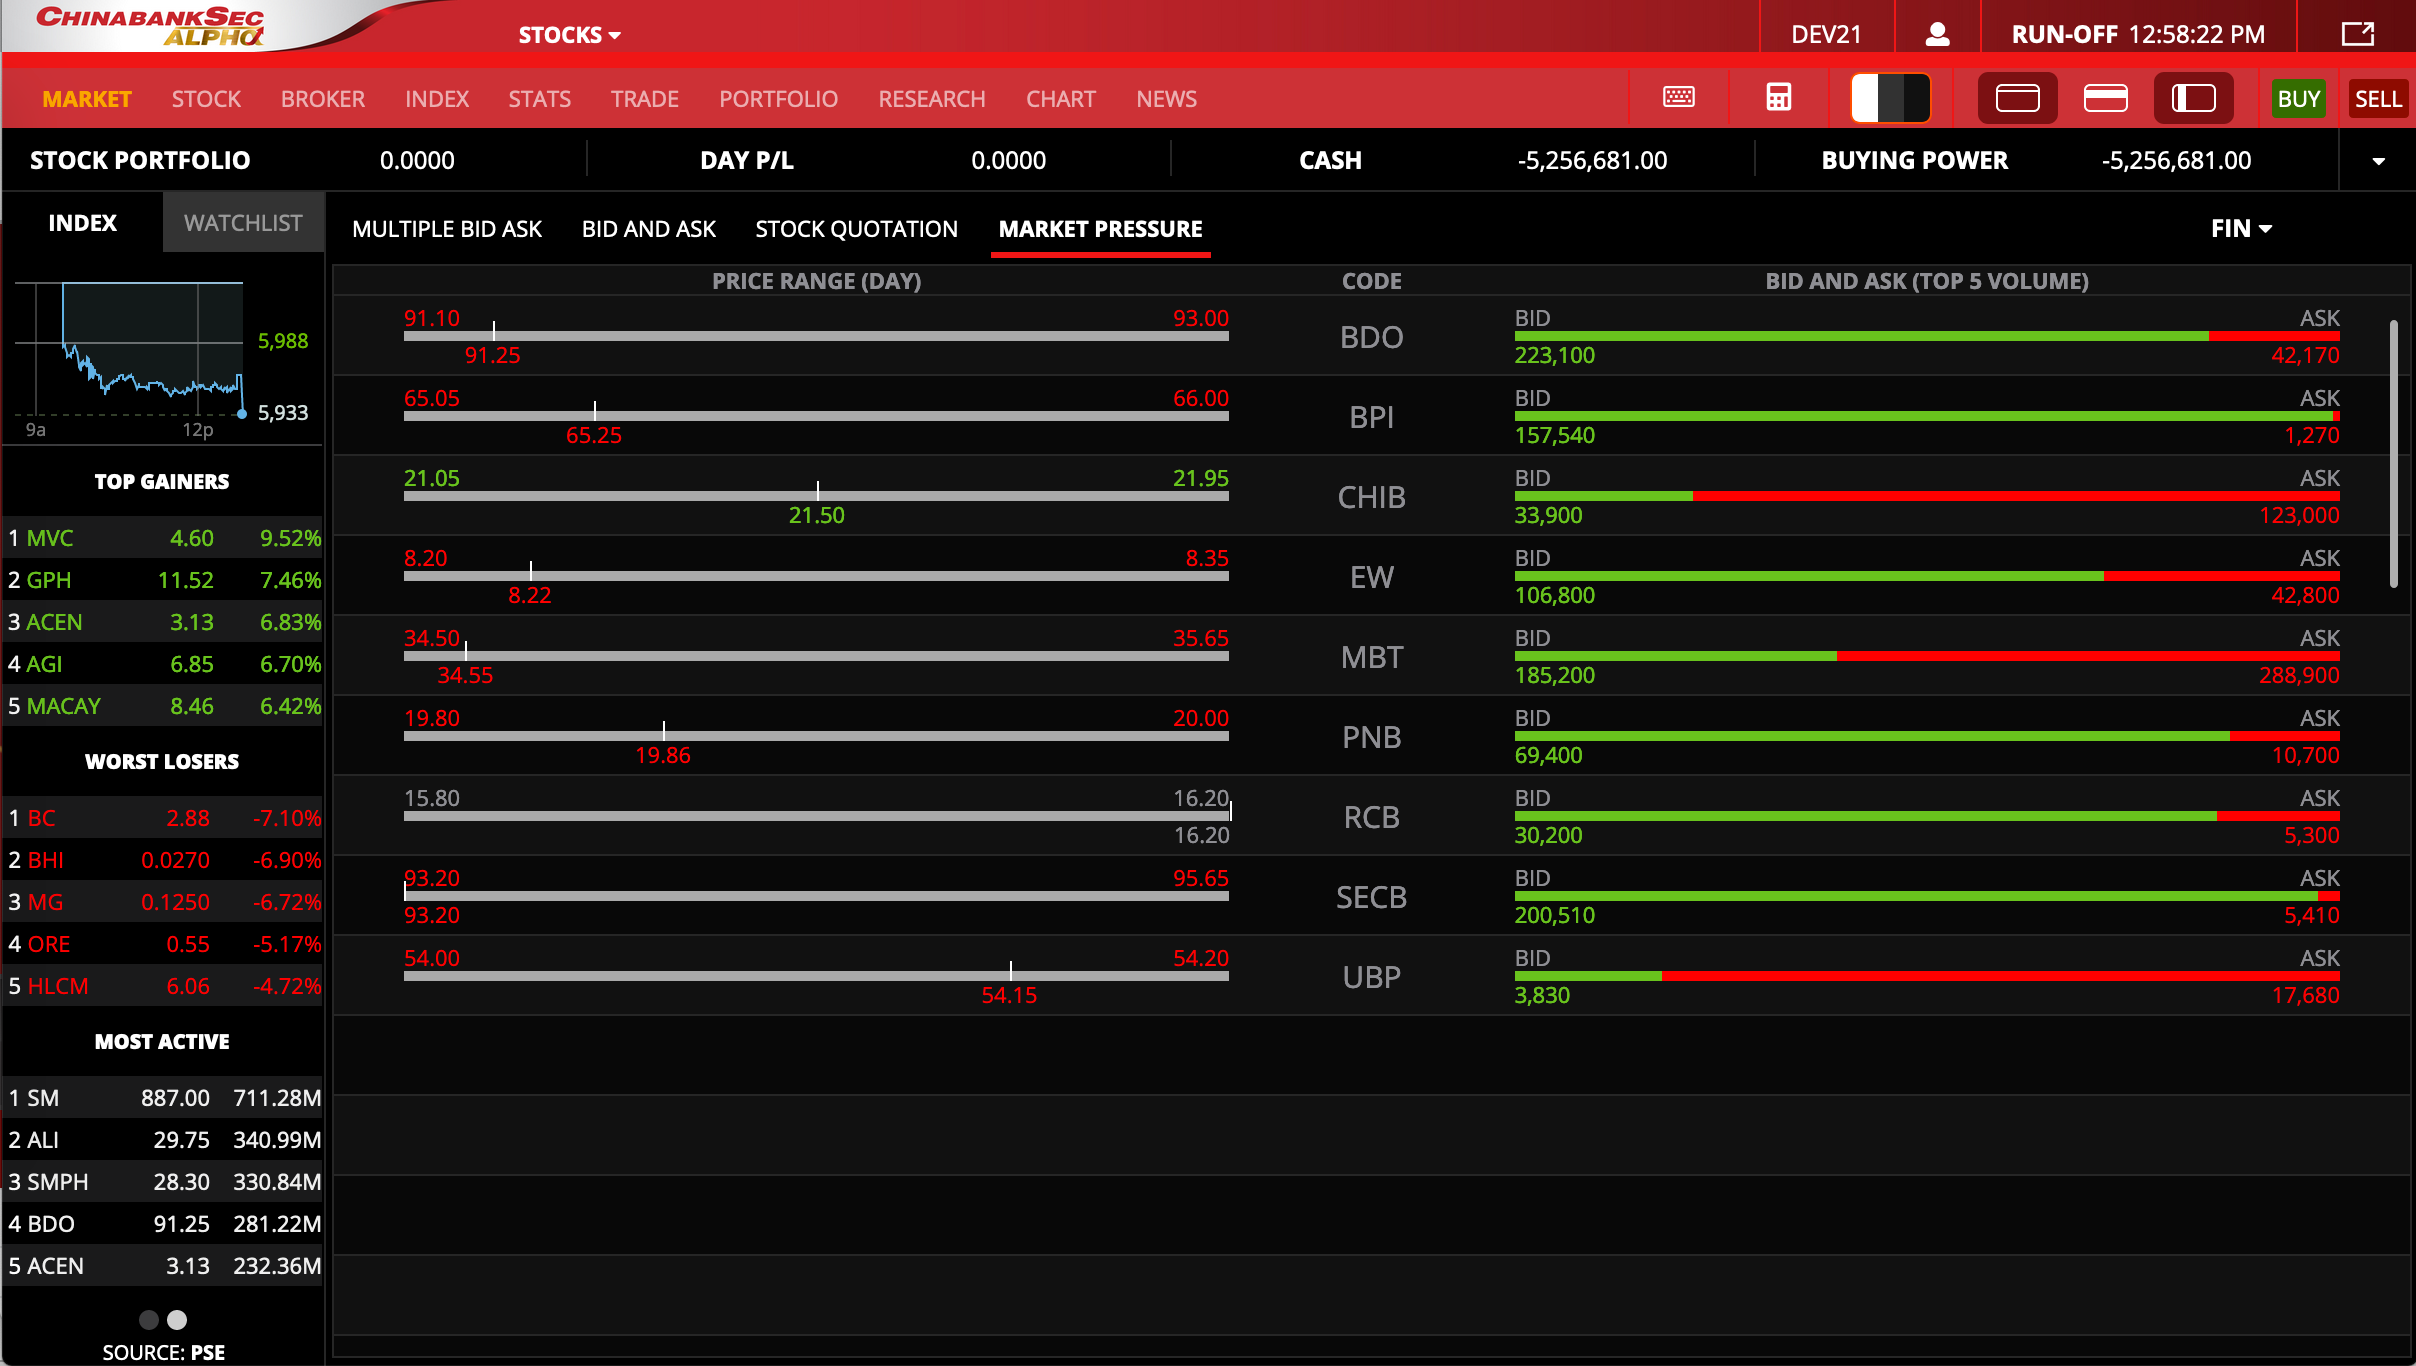Open the CHART menu

1061,99
